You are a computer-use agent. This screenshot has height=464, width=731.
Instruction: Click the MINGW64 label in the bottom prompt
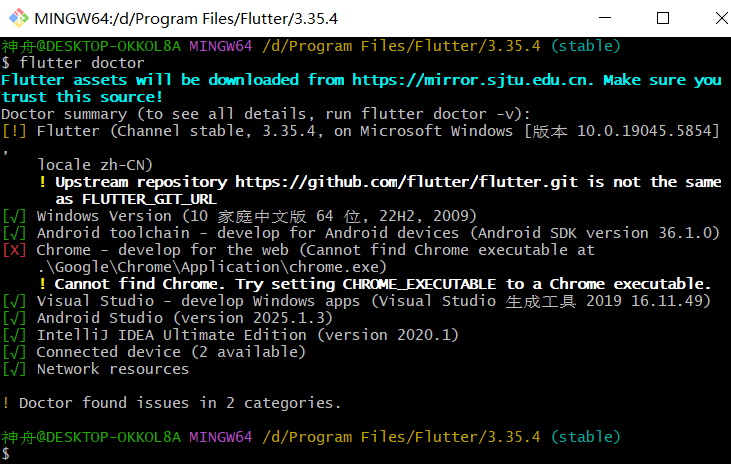pyautogui.click(x=221, y=437)
